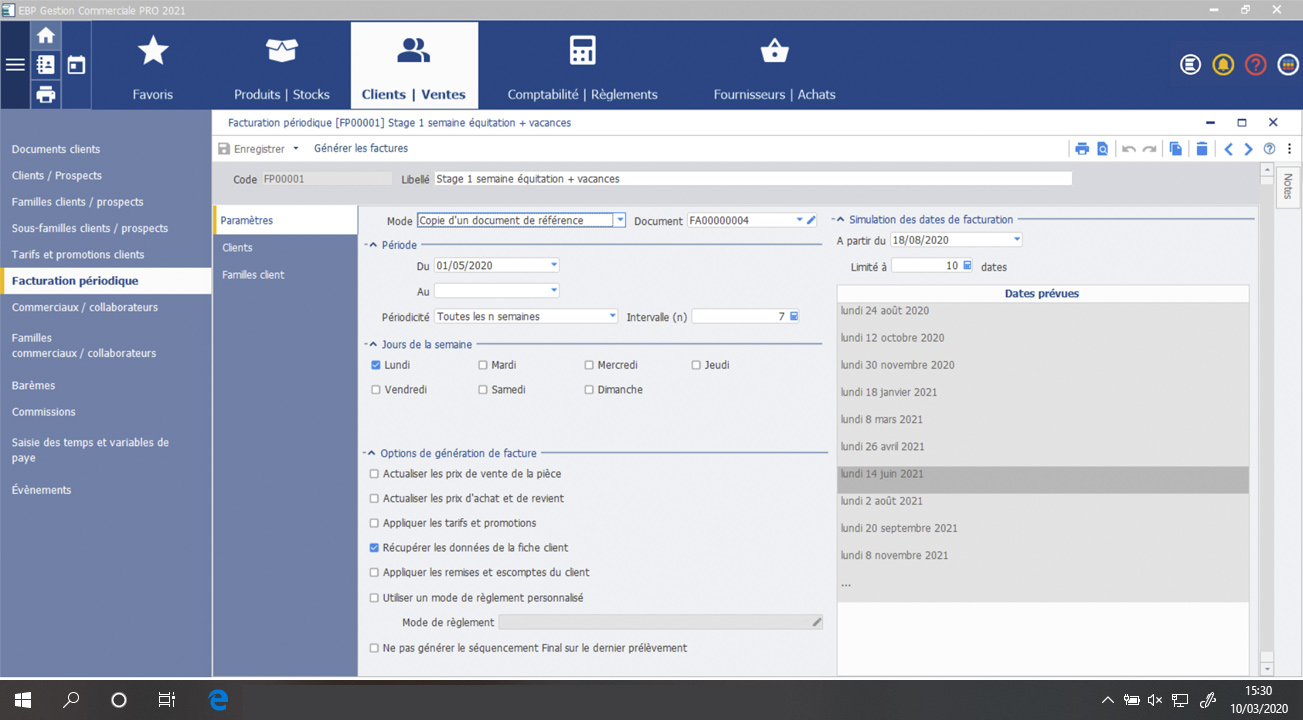Viewport: 1303px width, 720px height.
Task: Select the Clients side tab
Action: (x=285, y=248)
